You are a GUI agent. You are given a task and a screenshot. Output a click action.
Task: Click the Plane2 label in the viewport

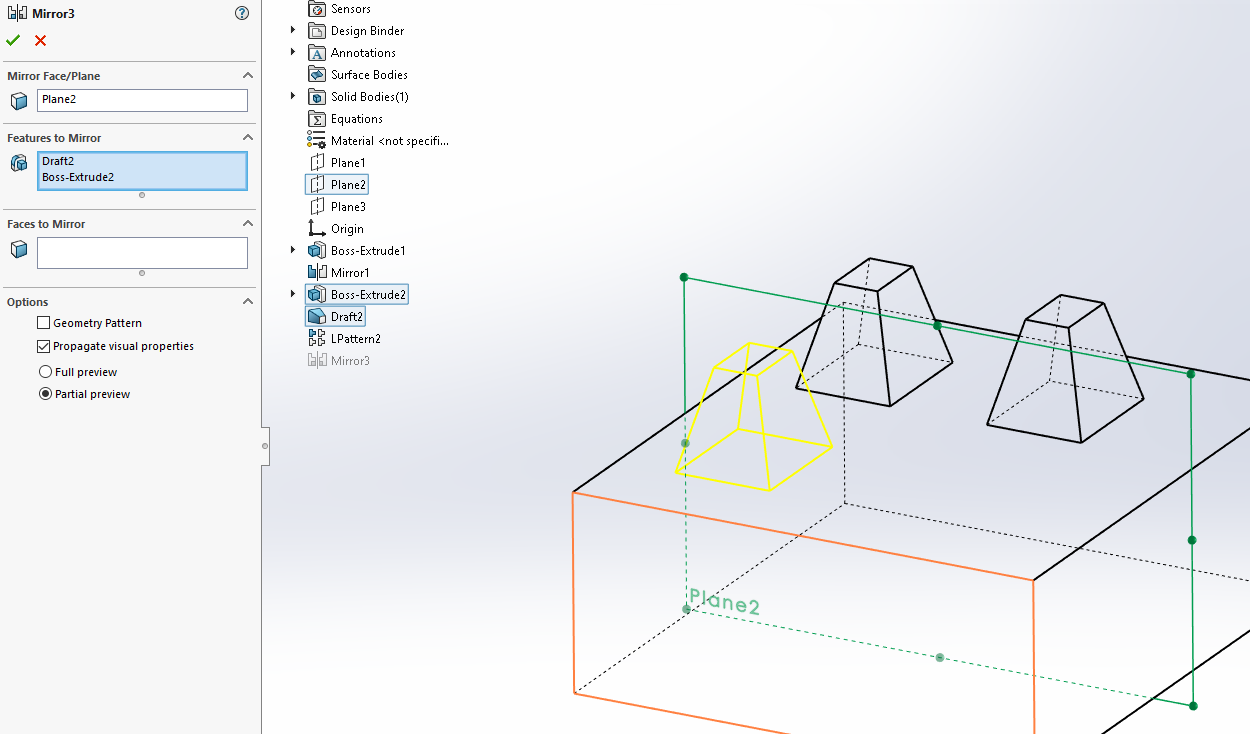point(725,602)
